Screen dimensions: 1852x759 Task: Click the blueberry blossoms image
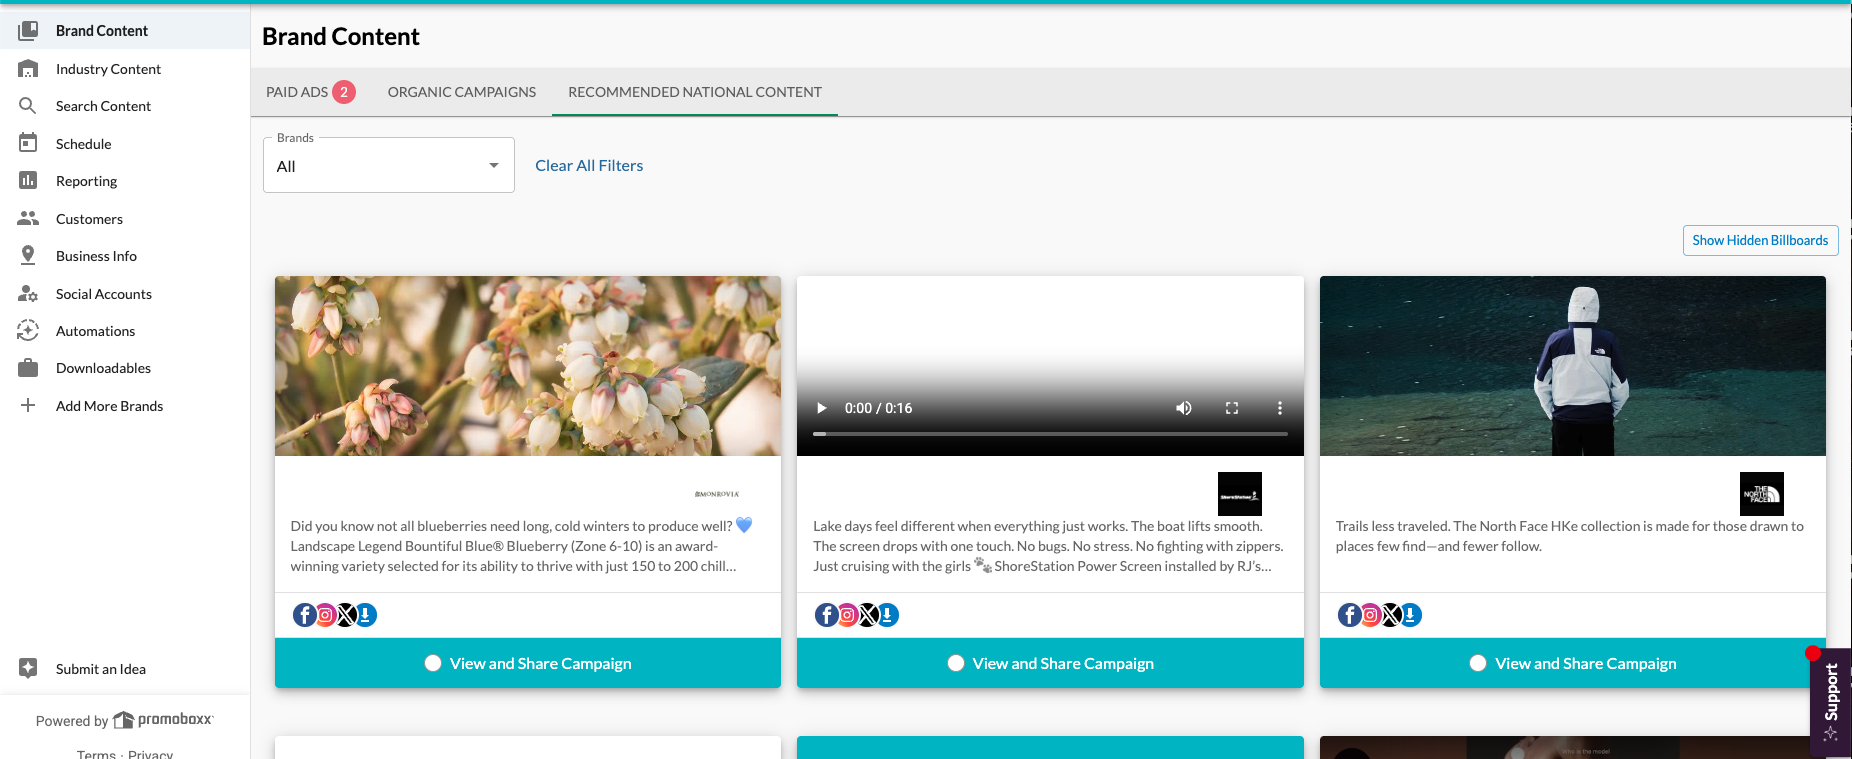click(x=528, y=366)
